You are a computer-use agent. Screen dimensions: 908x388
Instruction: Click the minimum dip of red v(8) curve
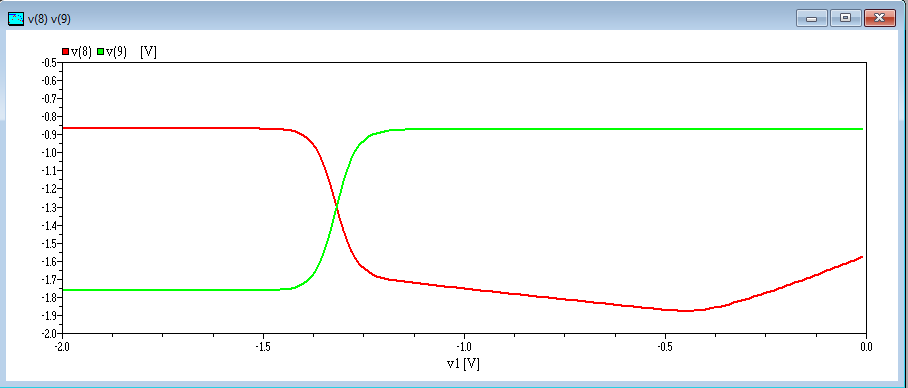click(686, 311)
